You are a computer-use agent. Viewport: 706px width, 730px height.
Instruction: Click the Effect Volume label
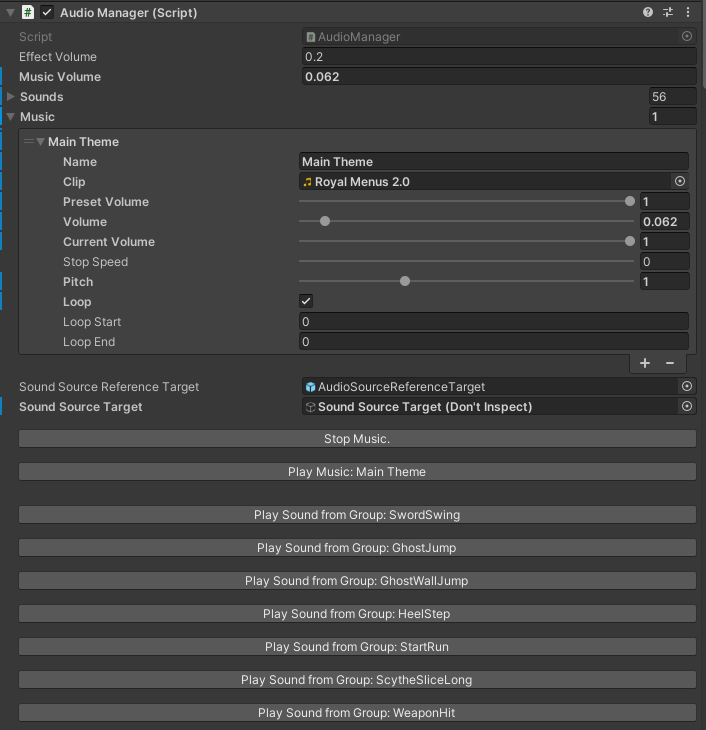(58, 57)
